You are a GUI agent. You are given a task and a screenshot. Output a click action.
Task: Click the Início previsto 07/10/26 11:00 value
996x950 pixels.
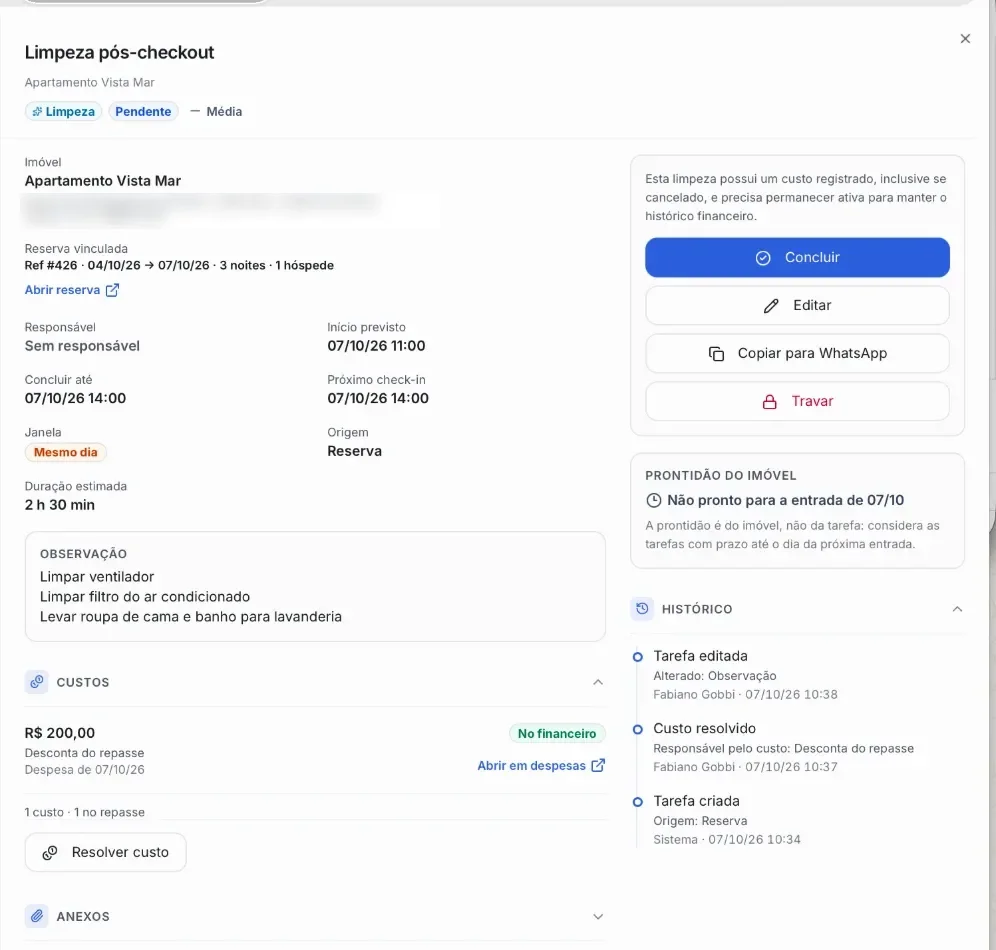pos(376,346)
